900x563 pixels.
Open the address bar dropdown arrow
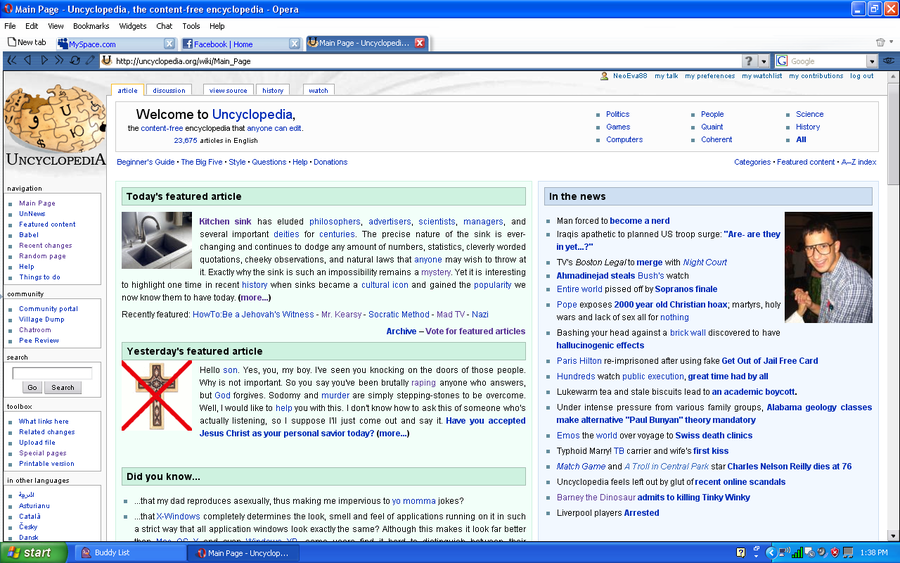763,61
